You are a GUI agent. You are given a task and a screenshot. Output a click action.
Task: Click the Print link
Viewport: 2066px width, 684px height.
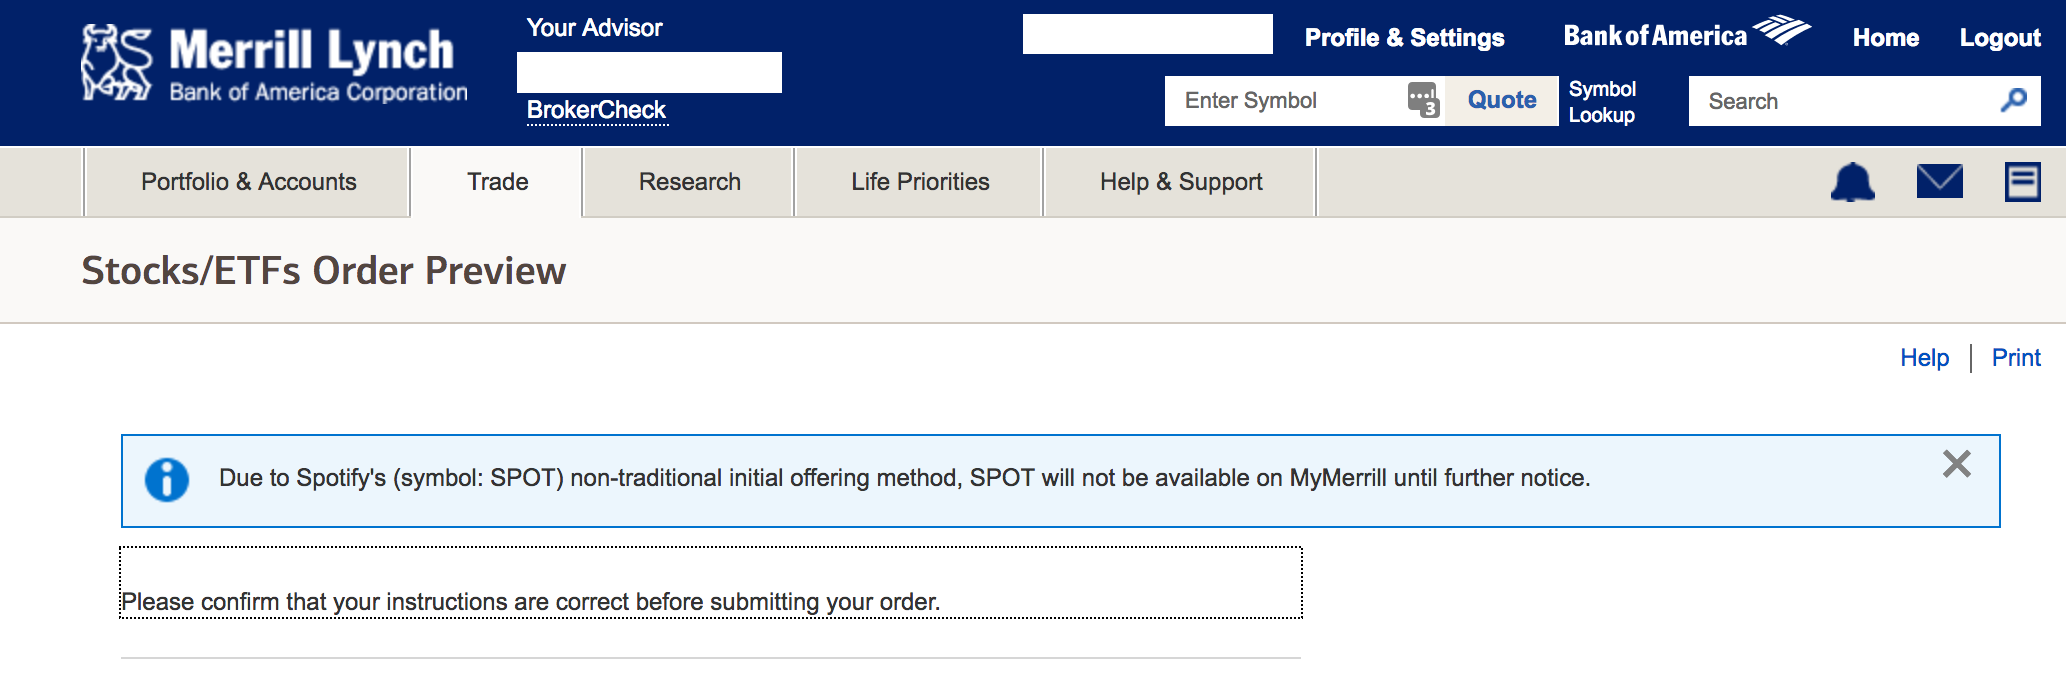2015,358
